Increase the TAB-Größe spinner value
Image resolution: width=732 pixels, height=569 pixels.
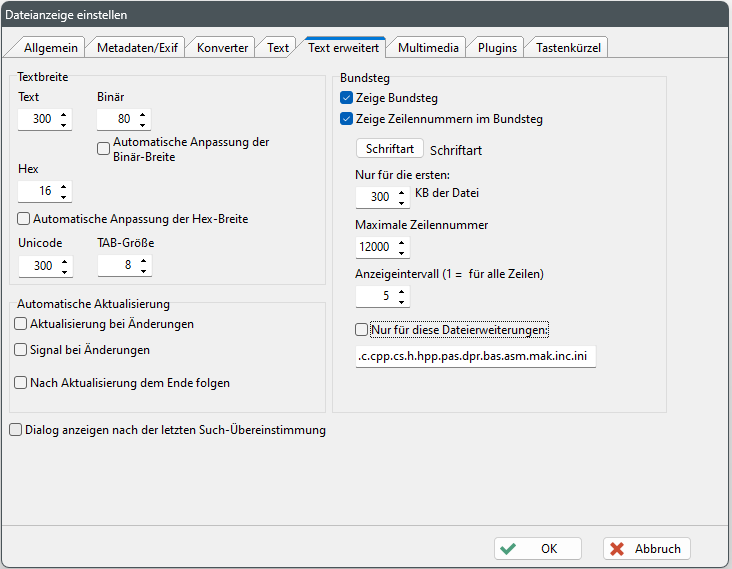143,261
